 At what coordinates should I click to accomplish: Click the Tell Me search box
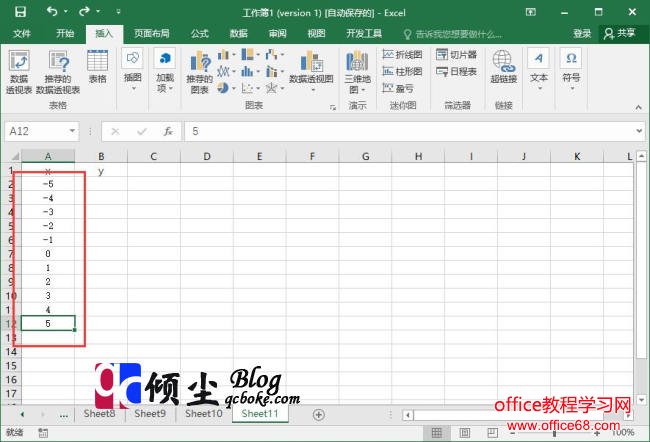coord(454,34)
